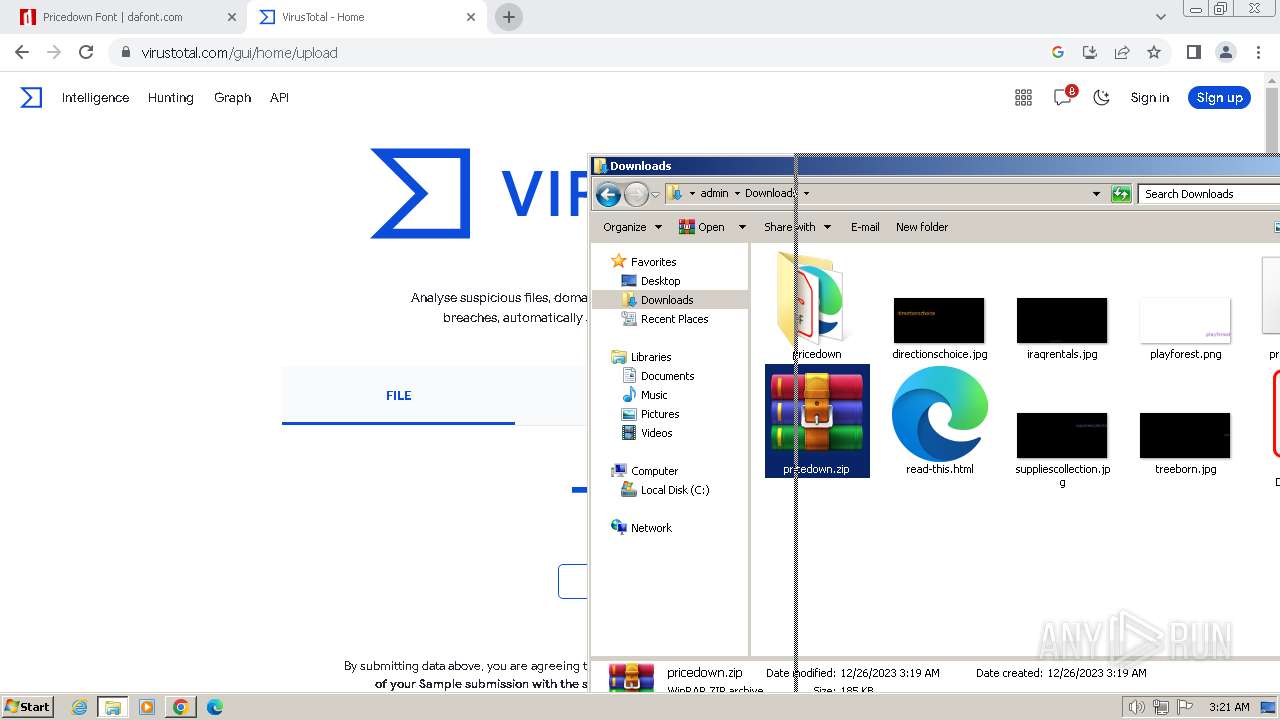
Task: Click New folder in Explorer toolbar
Action: [921, 227]
